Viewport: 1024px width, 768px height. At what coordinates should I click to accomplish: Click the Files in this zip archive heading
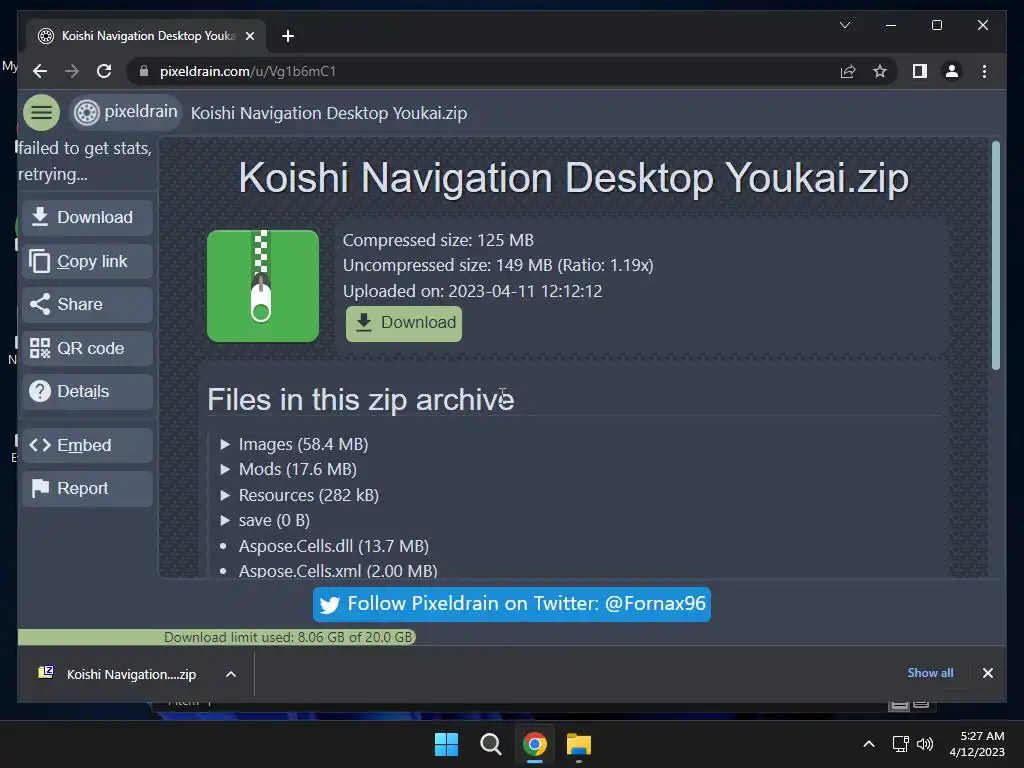[x=360, y=400]
